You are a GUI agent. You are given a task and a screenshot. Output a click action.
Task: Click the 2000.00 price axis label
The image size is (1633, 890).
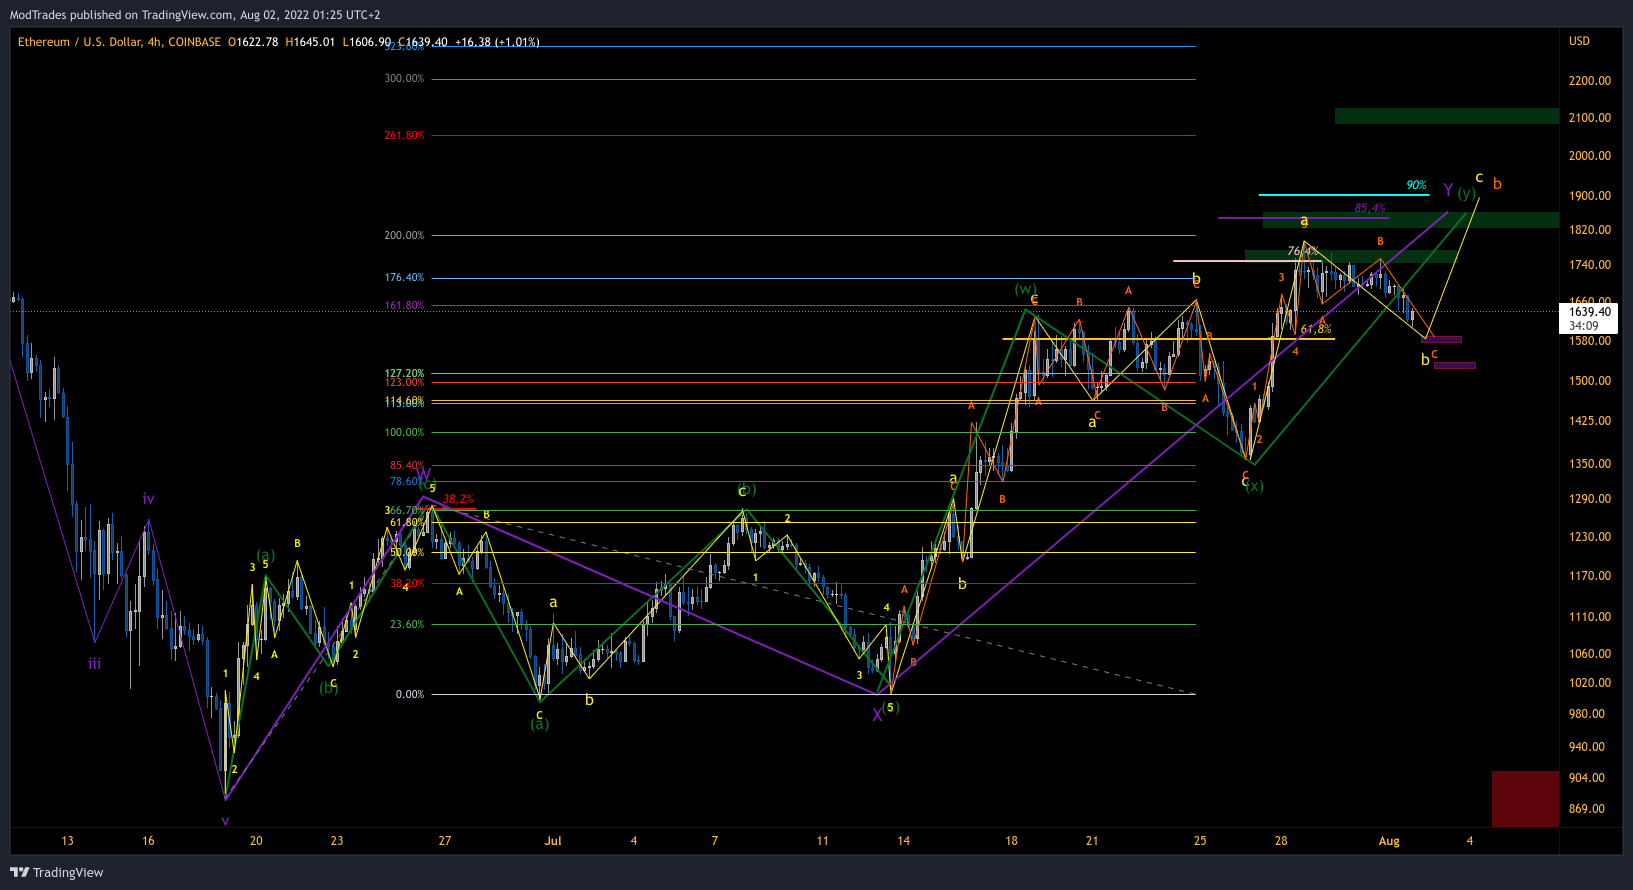pyautogui.click(x=1590, y=156)
